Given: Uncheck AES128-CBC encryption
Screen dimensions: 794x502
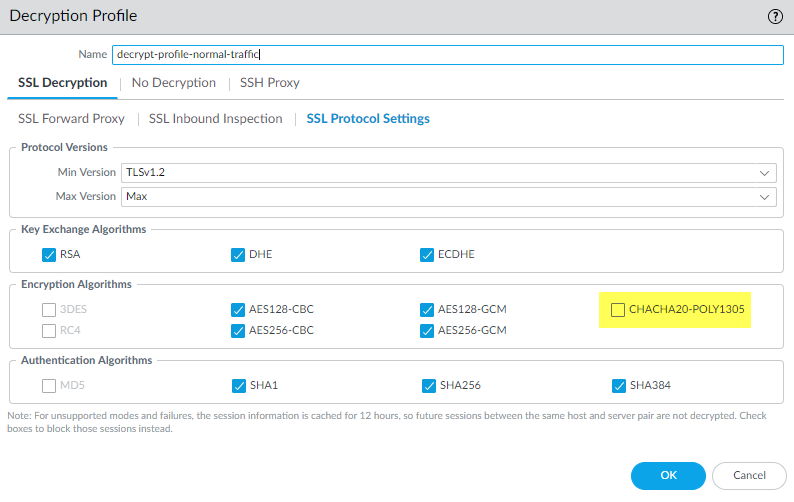Looking at the screenshot, I should click(238, 310).
